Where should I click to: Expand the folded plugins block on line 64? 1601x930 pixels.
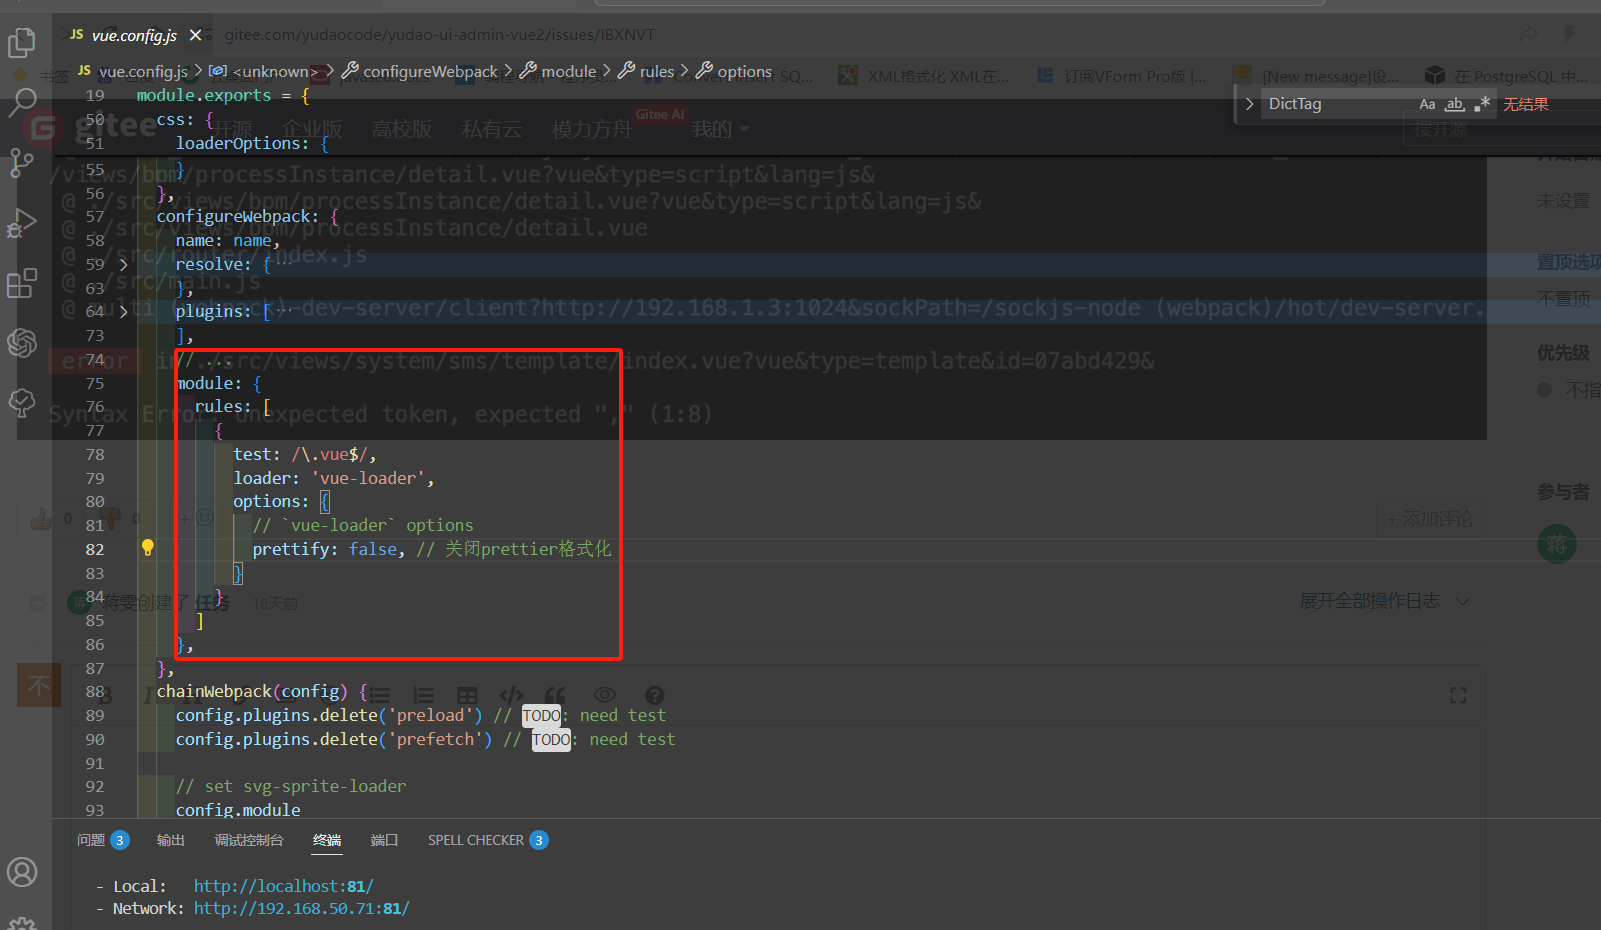(x=123, y=311)
